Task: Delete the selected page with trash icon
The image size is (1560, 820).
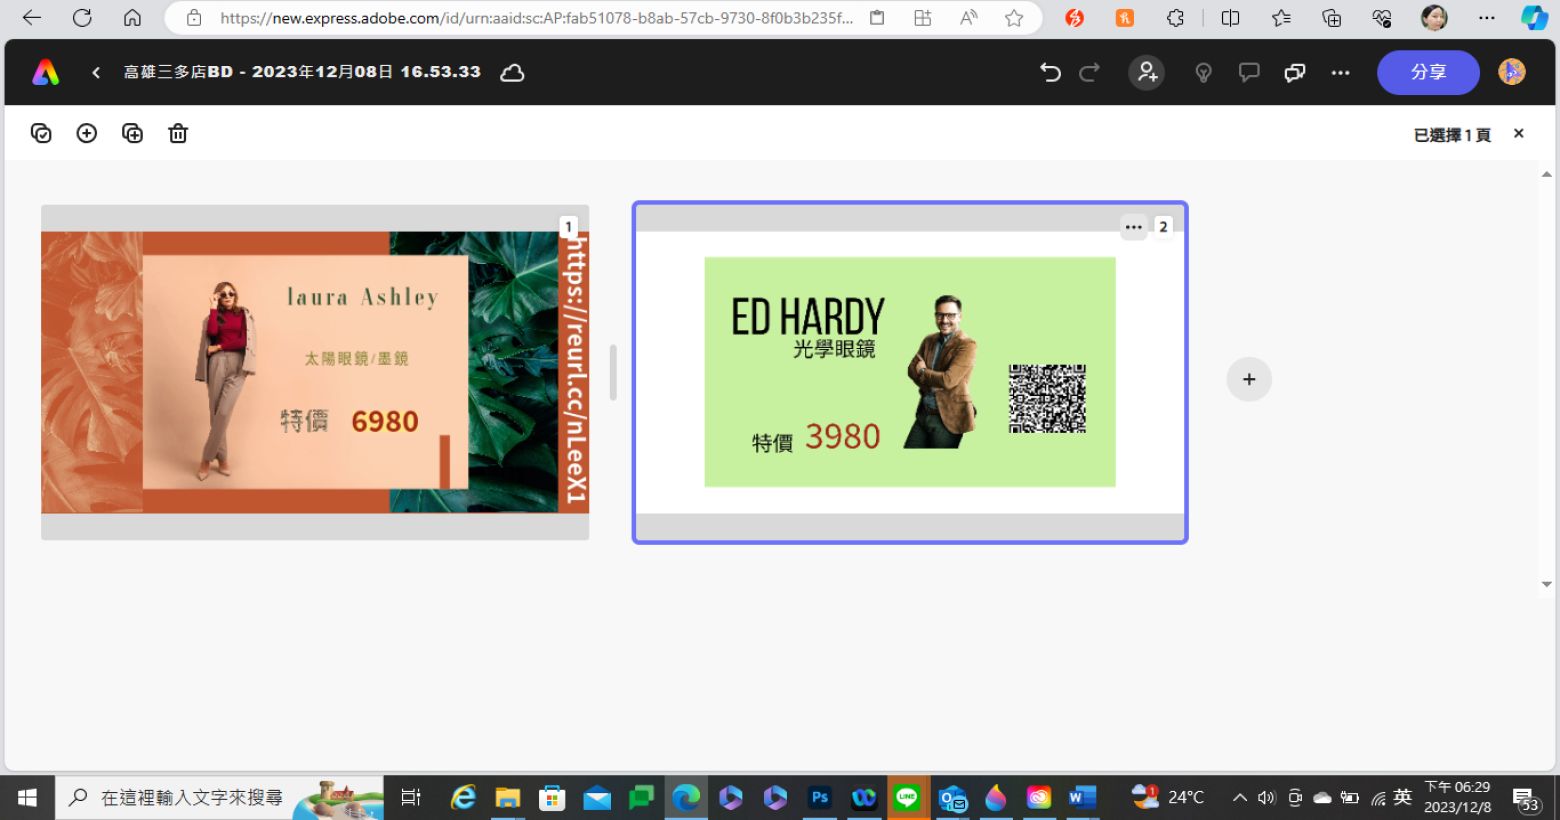Action: (178, 133)
